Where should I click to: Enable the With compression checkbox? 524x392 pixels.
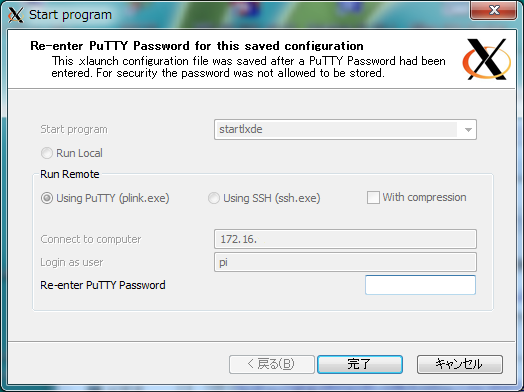tap(373, 197)
